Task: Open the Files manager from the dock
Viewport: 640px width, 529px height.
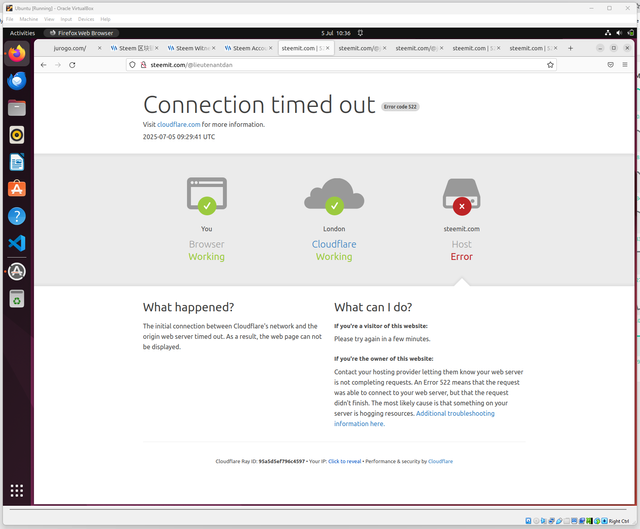Action: tap(17, 108)
